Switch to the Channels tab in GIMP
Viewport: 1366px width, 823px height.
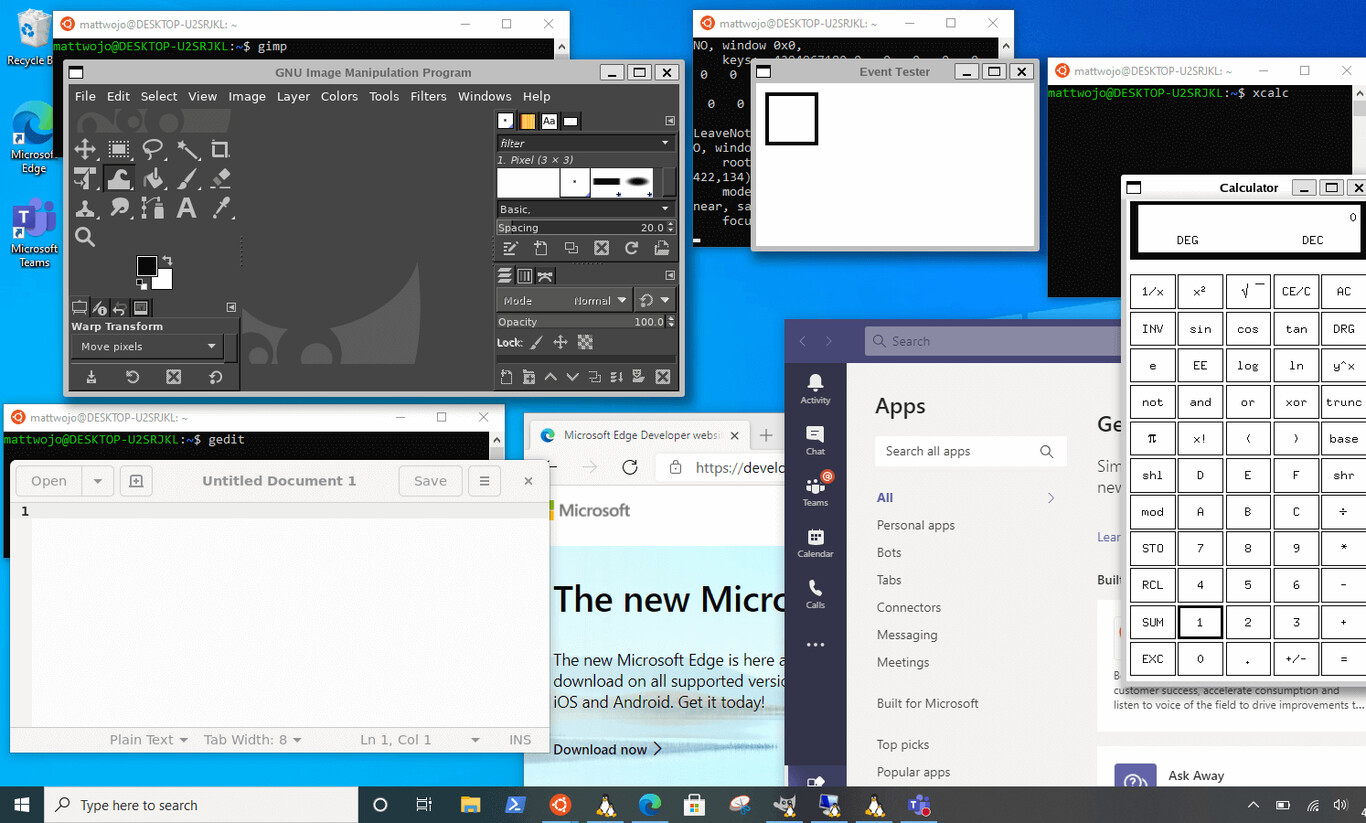click(x=524, y=276)
